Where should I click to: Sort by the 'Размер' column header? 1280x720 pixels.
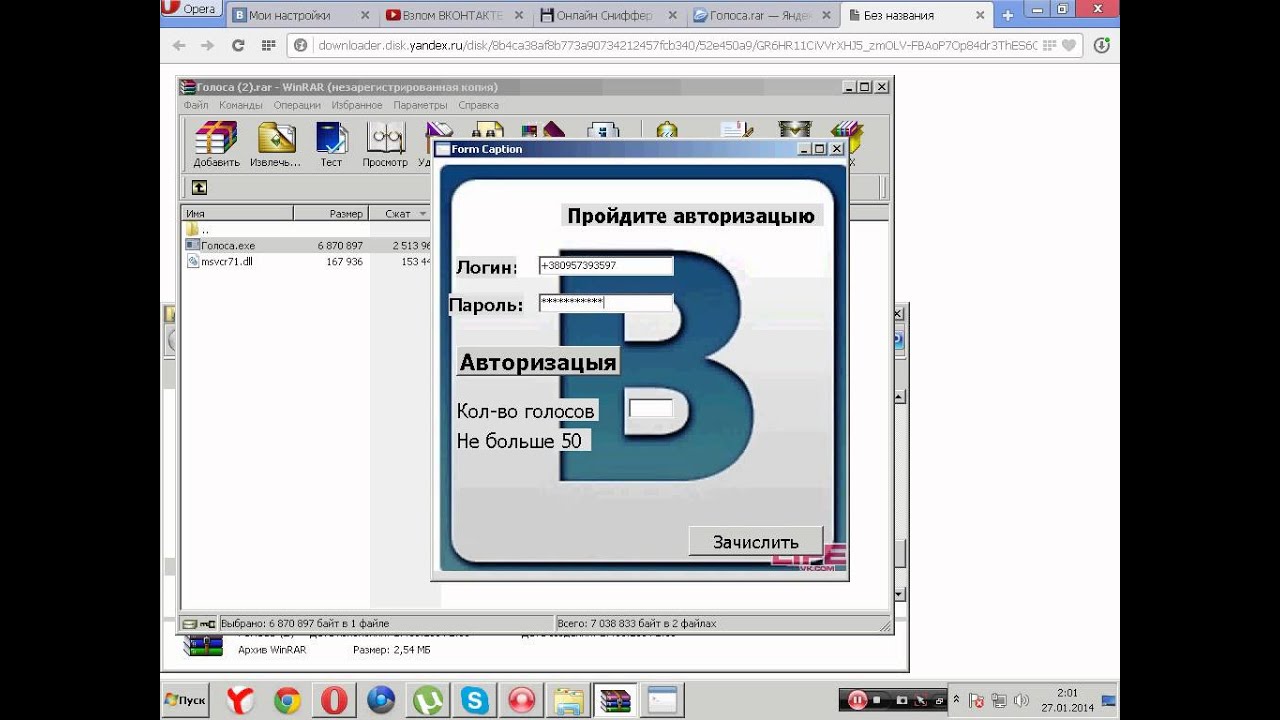tap(331, 213)
